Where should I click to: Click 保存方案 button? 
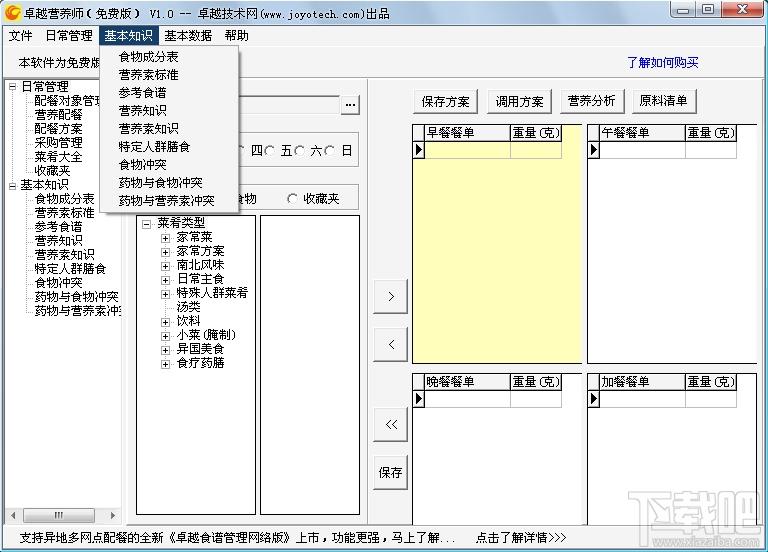445,101
